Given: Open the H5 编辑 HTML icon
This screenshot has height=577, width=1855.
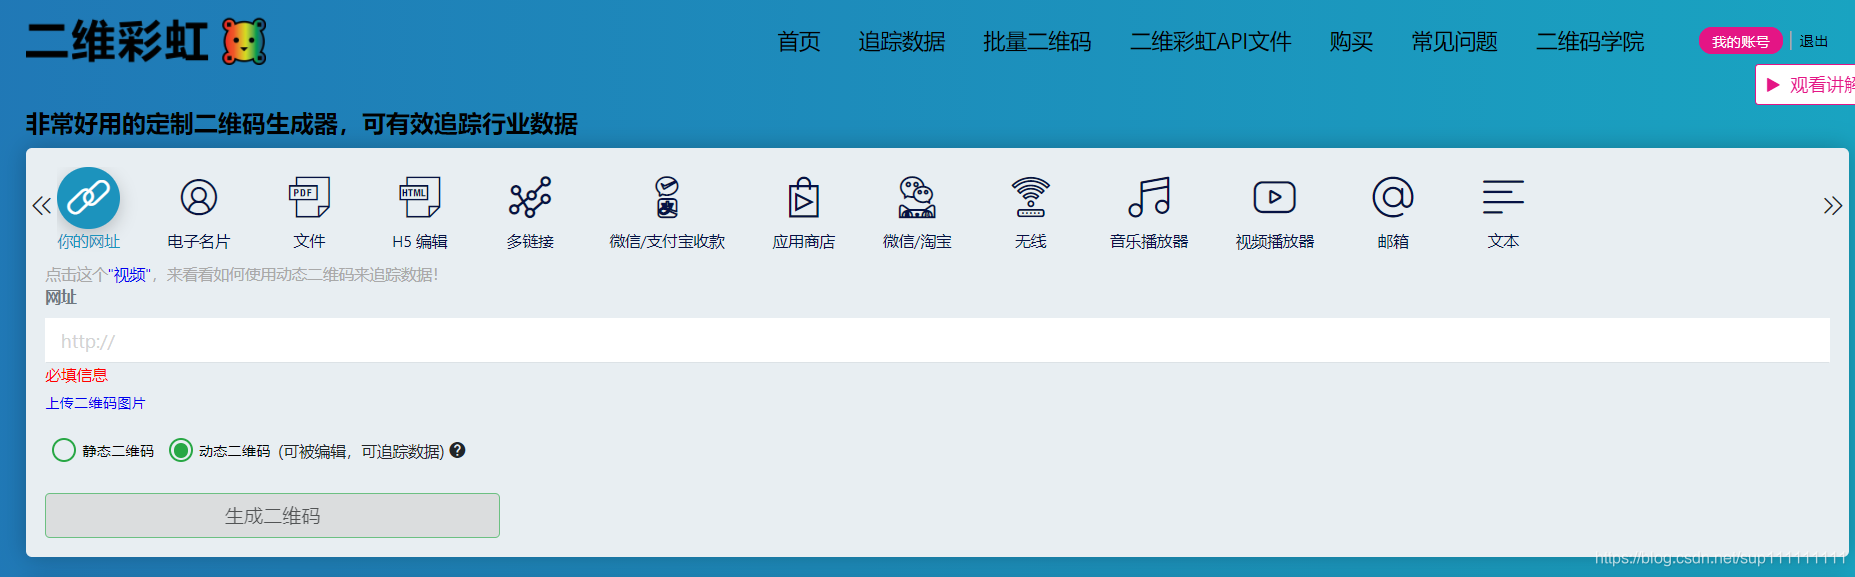Looking at the screenshot, I should click(x=419, y=197).
